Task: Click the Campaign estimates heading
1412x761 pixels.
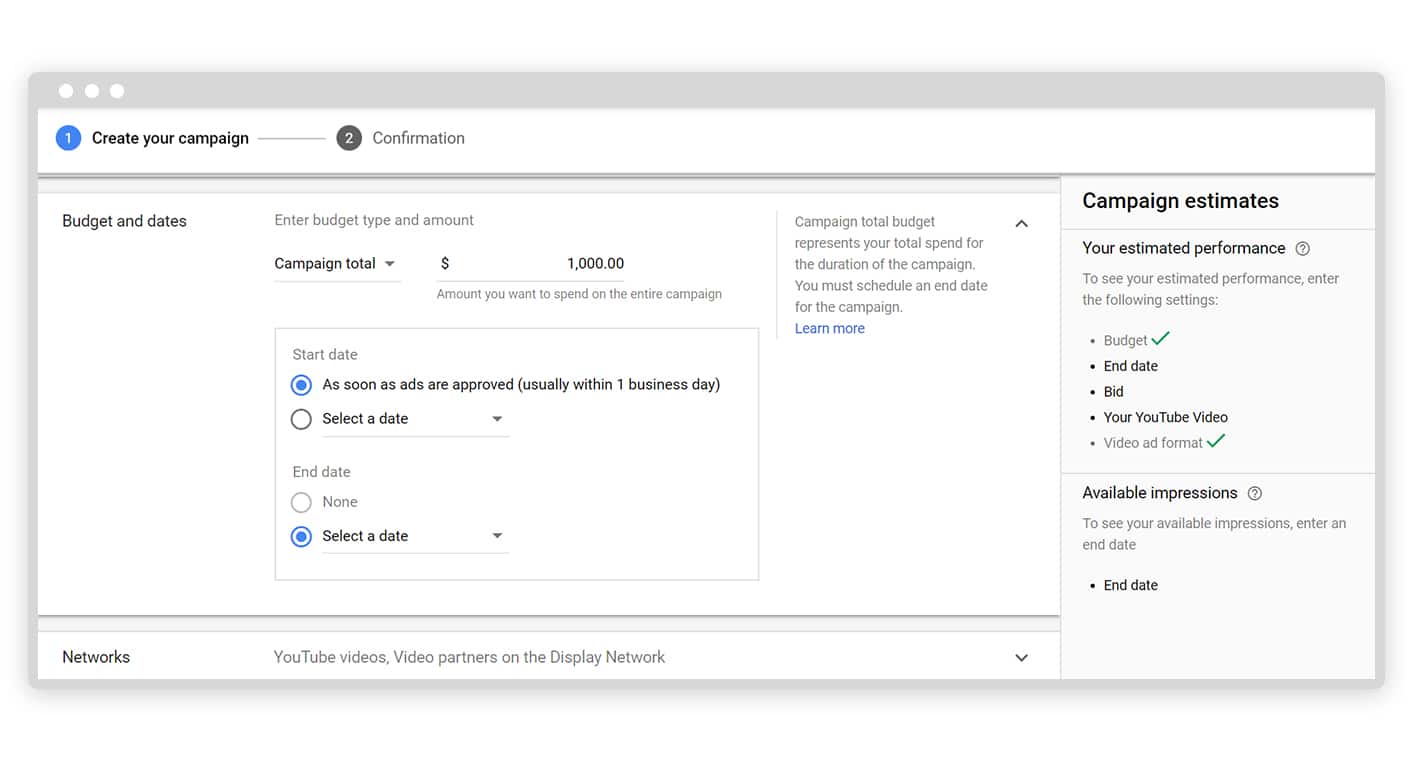Action: click(x=1180, y=201)
